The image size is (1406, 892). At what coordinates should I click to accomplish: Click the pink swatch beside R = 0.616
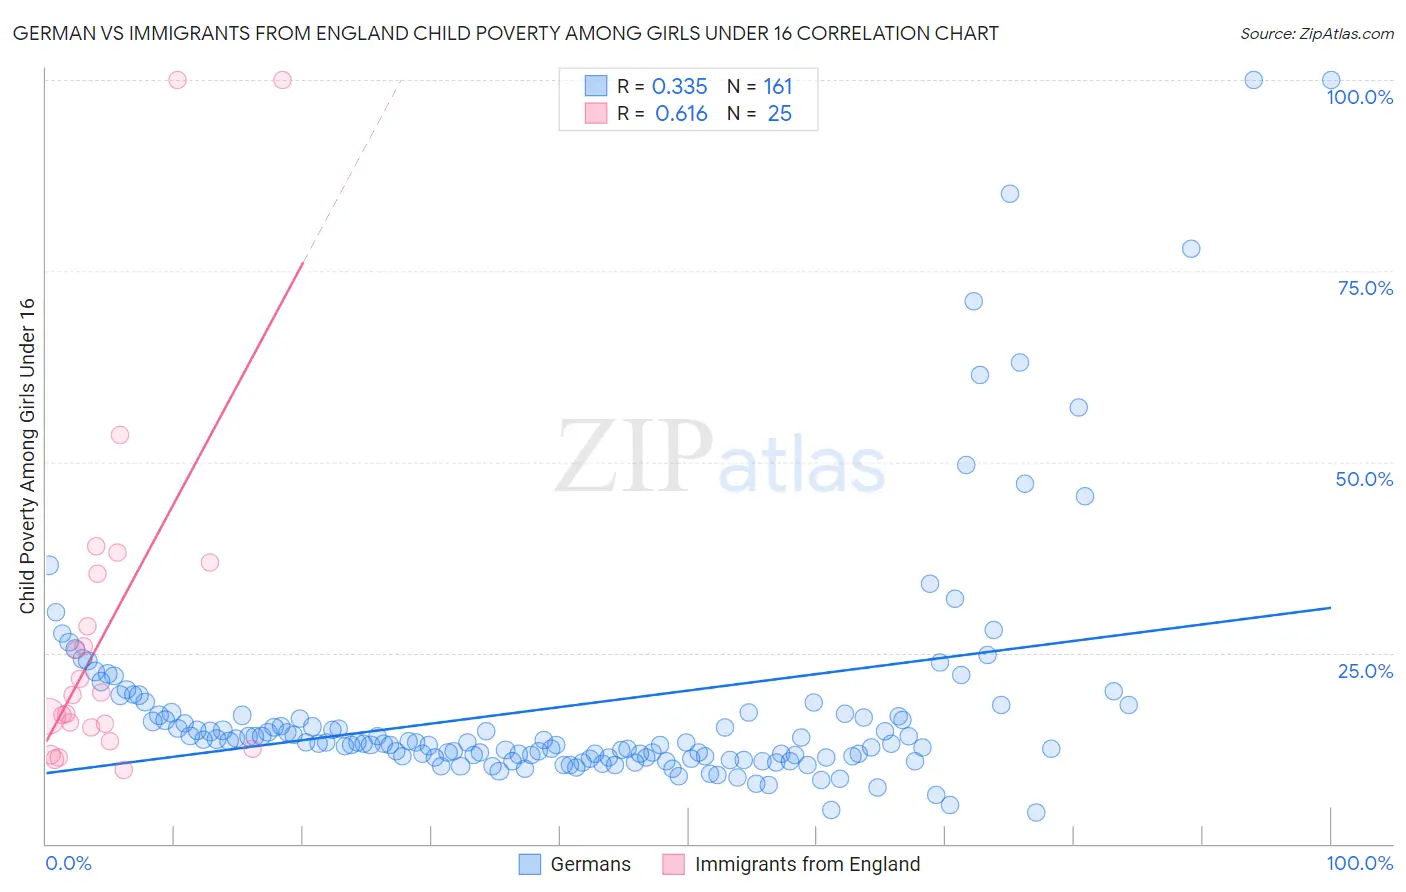point(596,113)
